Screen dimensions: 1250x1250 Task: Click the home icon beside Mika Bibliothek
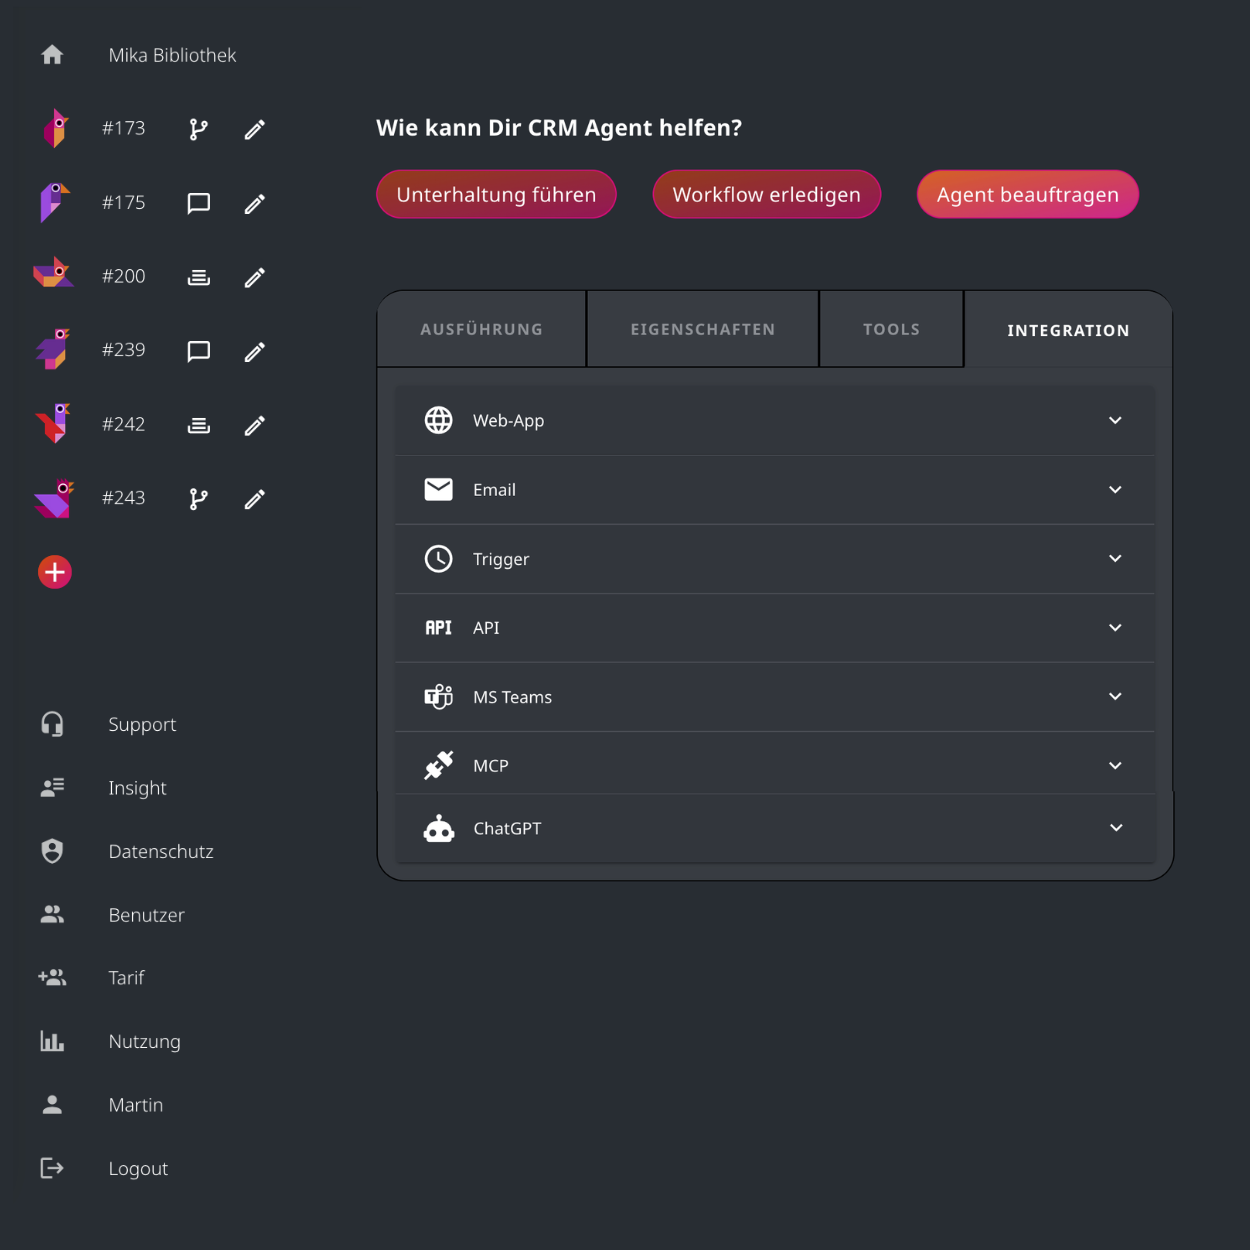pyautogui.click(x=52, y=55)
